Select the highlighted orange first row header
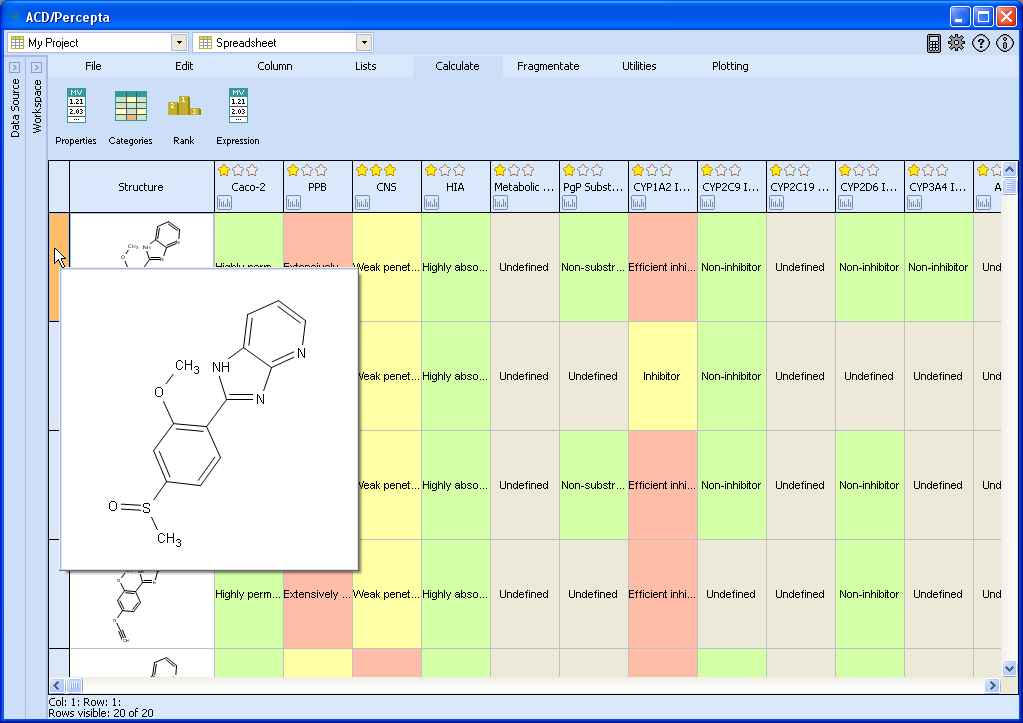1023x723 pixels. click(x=59, y=267)
